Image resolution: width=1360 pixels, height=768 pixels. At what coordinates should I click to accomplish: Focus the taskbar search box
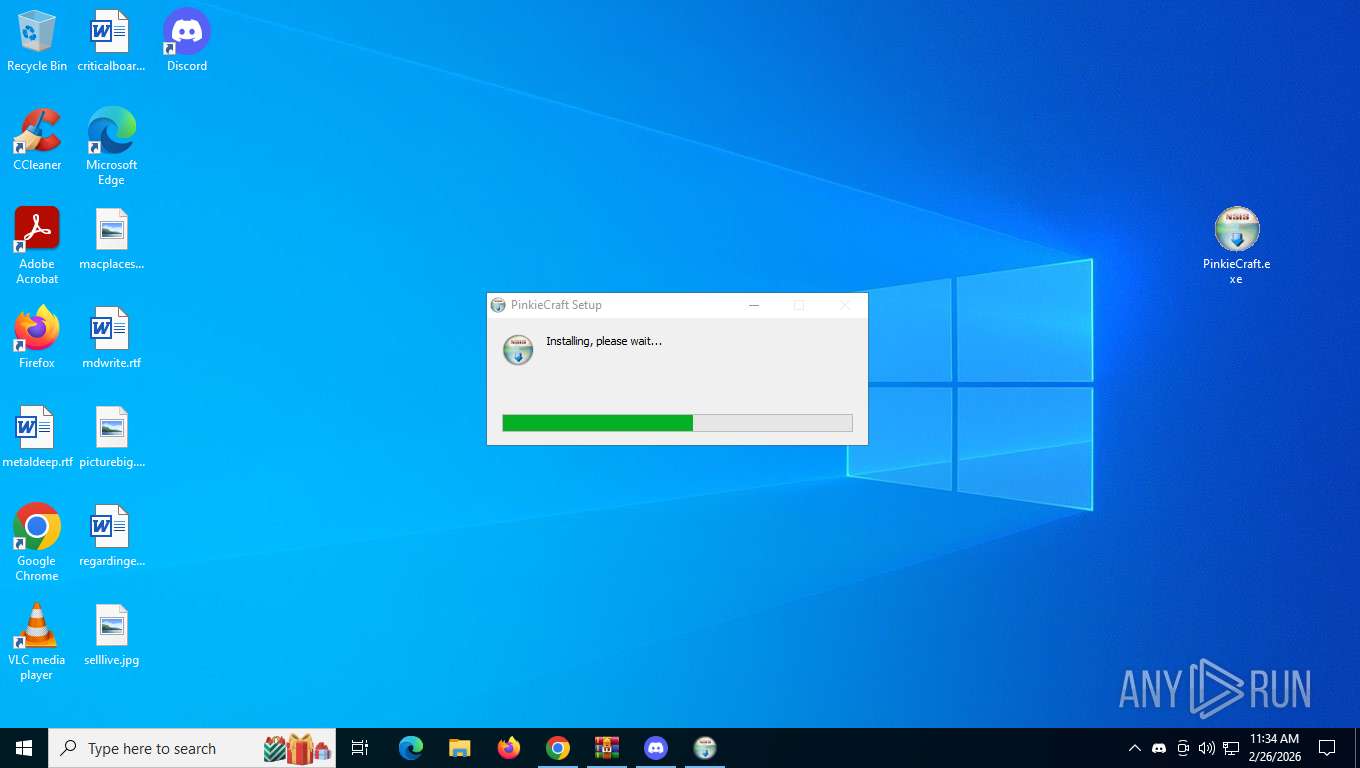coord(192,748)
